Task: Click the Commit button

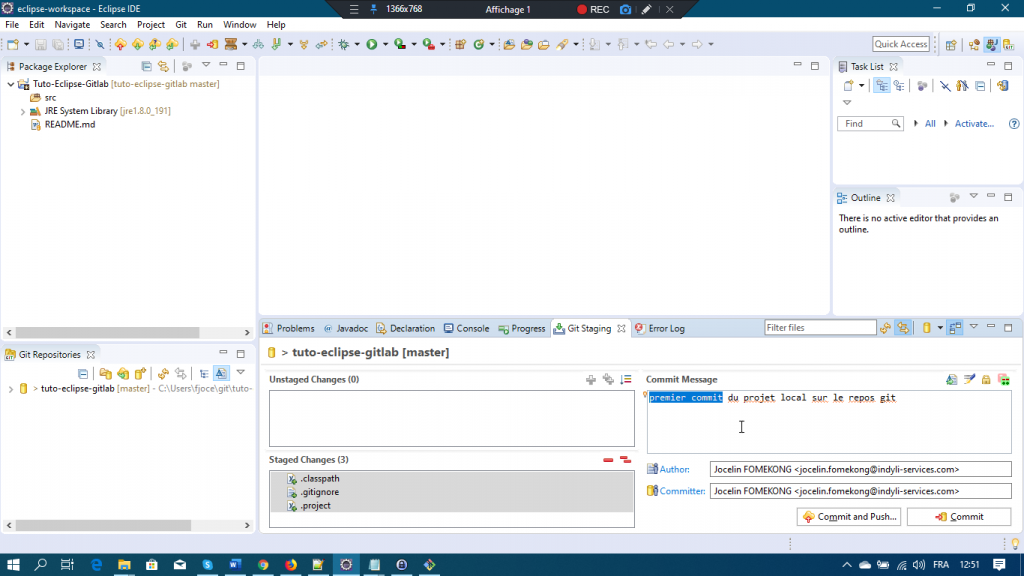Action: [x=959, y=517]
